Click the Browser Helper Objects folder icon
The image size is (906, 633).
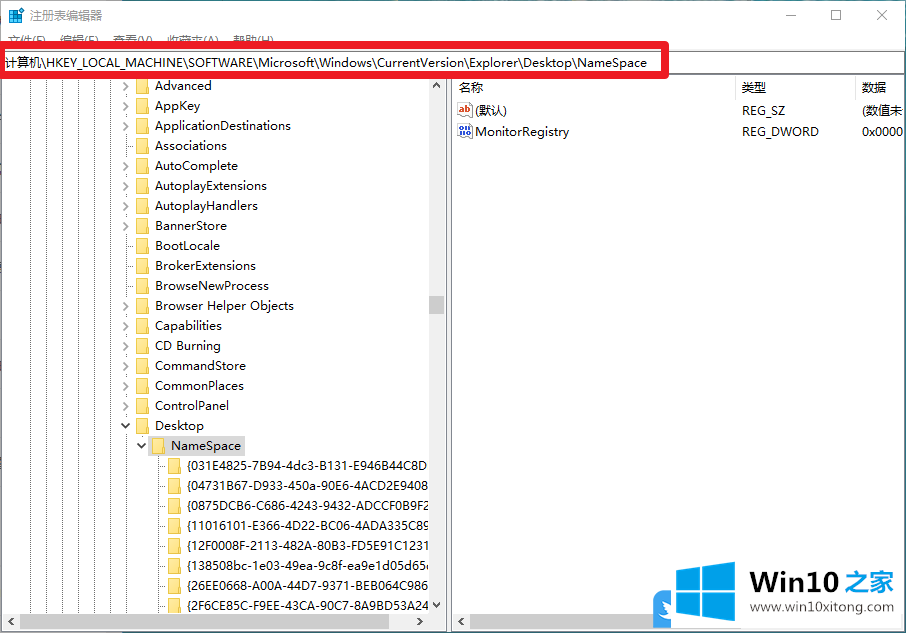pos(142,307)
